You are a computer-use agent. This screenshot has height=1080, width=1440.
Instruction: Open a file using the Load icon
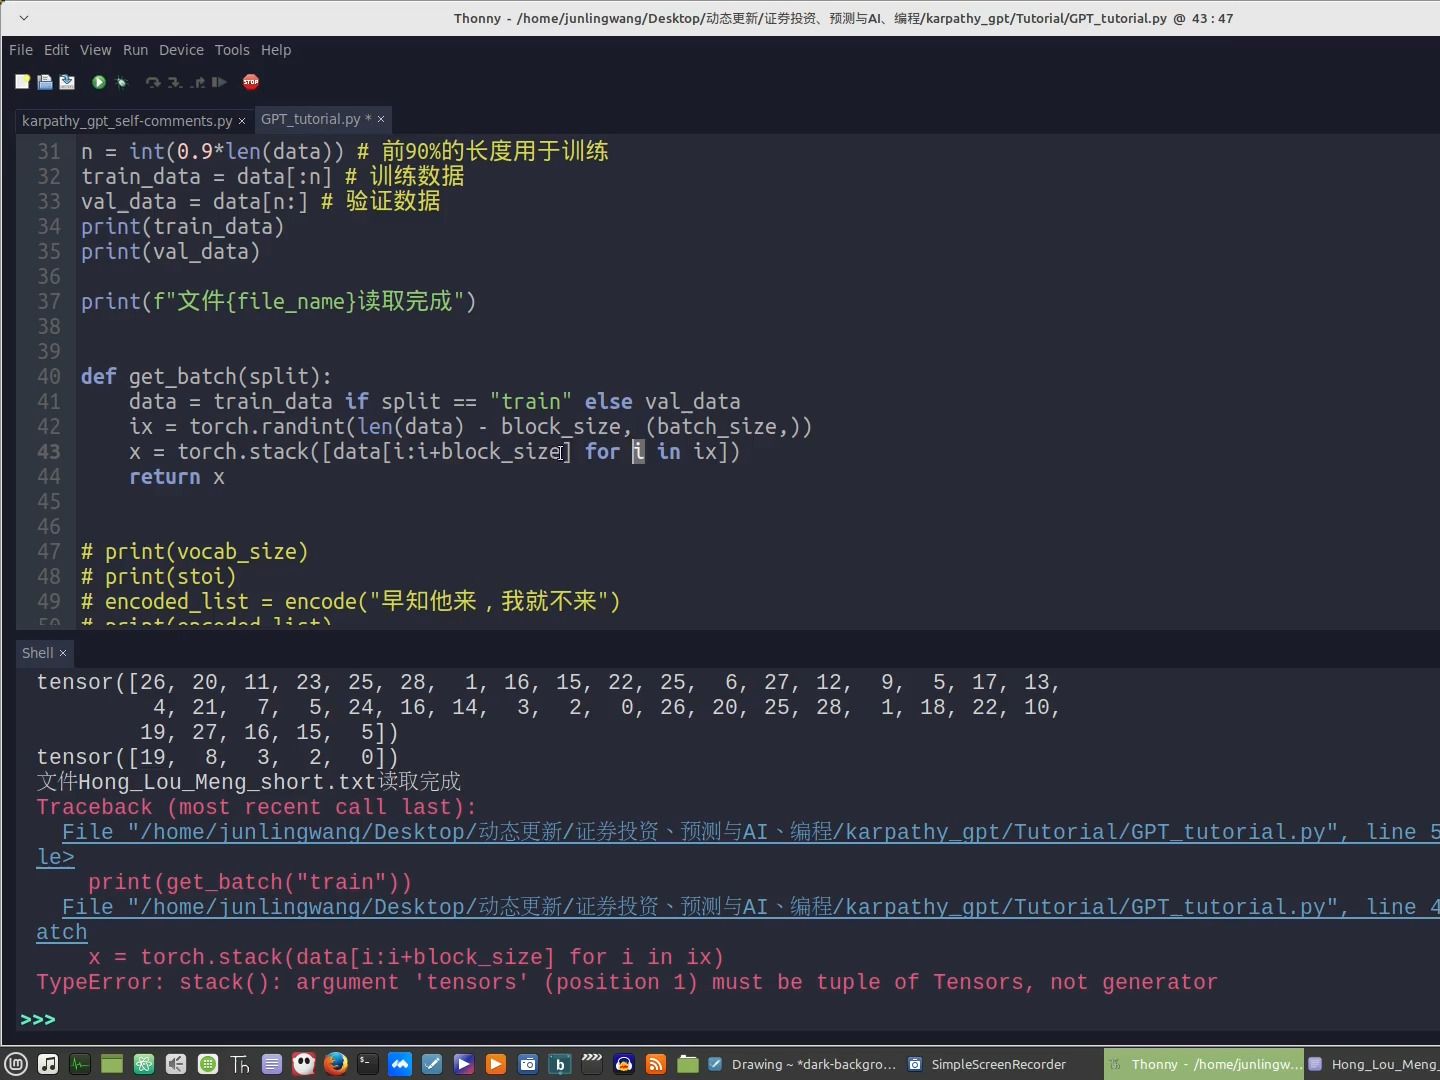[45, 82]
